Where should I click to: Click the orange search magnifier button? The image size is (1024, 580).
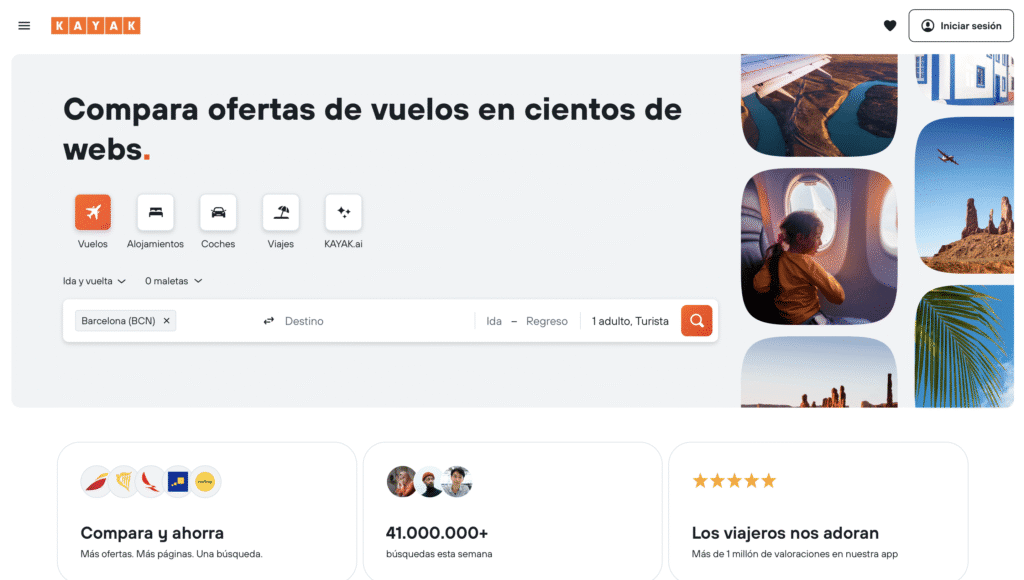[696, 321]
